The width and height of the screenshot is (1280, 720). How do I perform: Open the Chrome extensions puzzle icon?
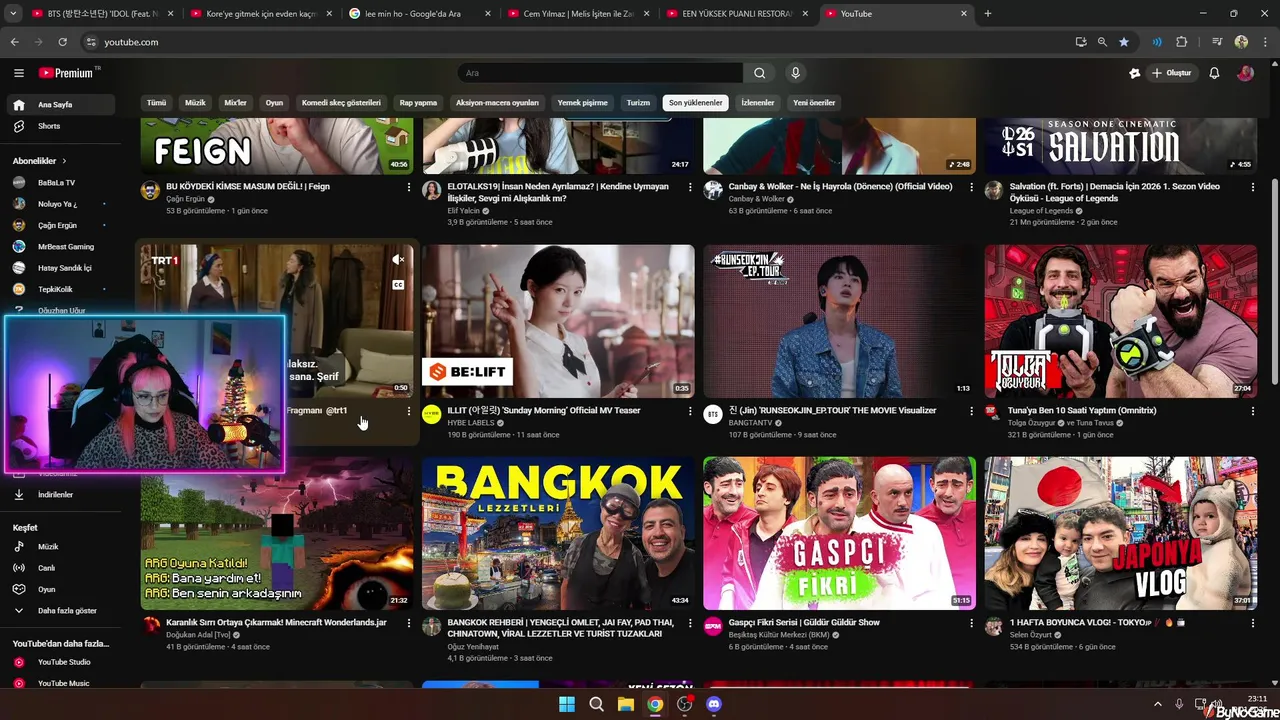[x=1182, y=42]
